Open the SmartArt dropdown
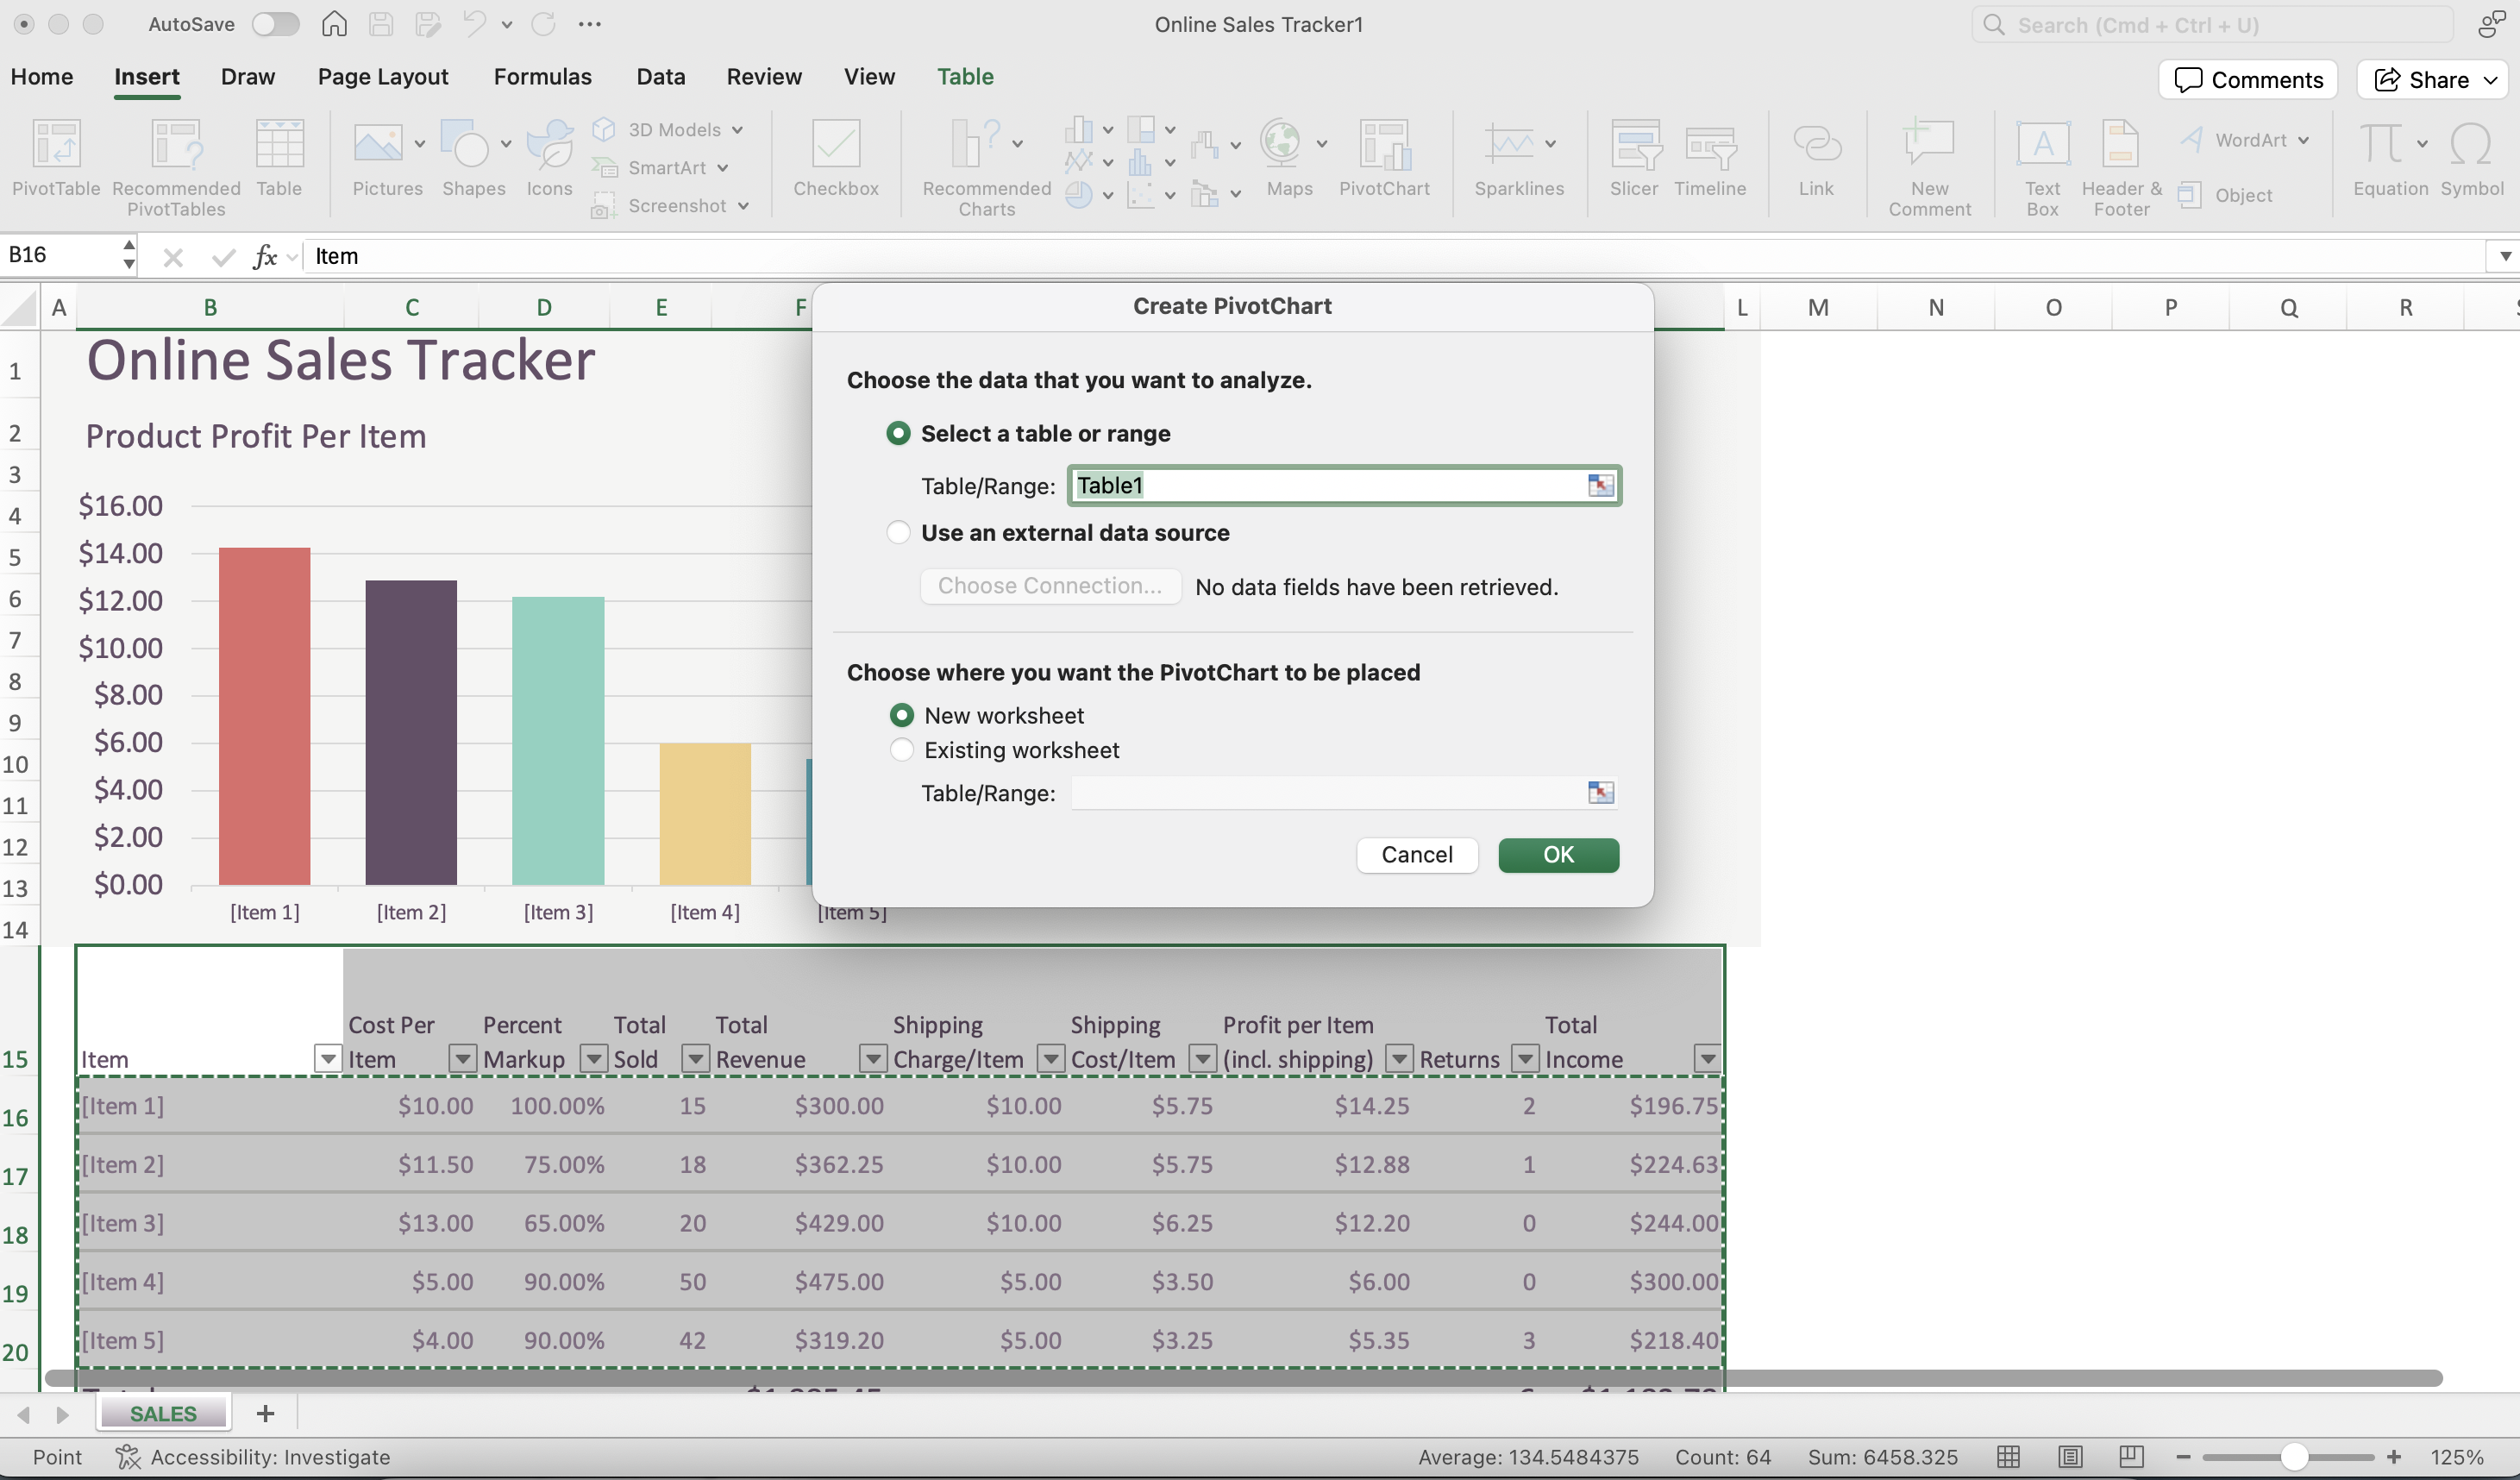This screenshot has width=2520, height=1480. point(722,168)
